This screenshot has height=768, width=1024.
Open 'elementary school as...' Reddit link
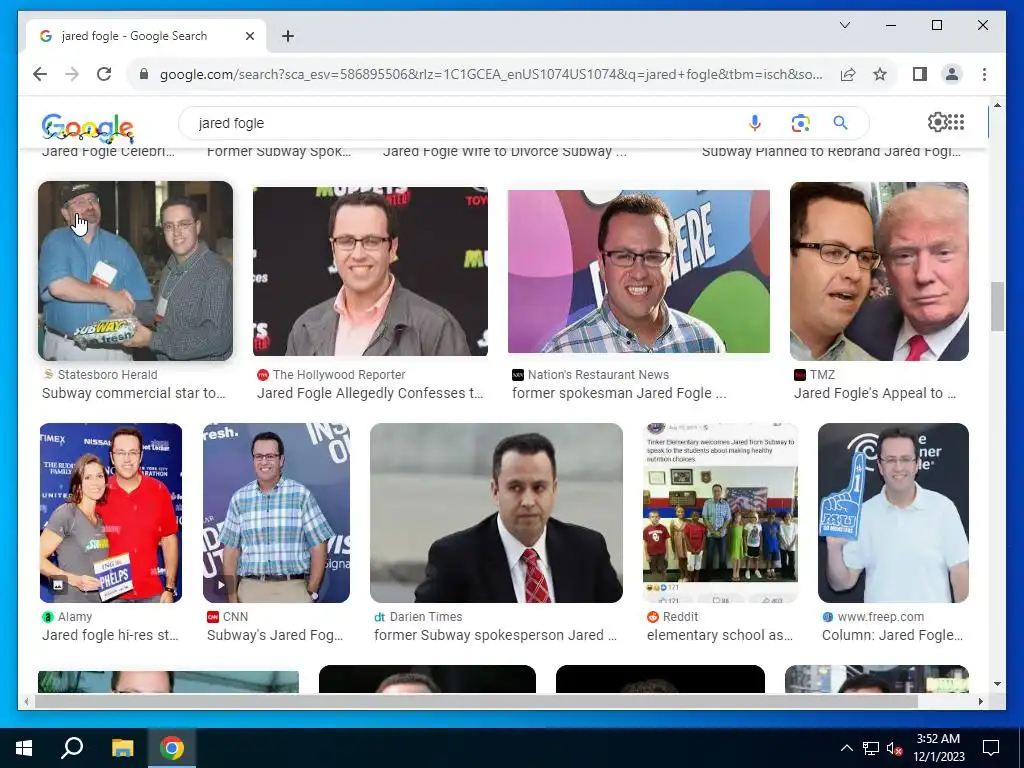click(720, 635)
